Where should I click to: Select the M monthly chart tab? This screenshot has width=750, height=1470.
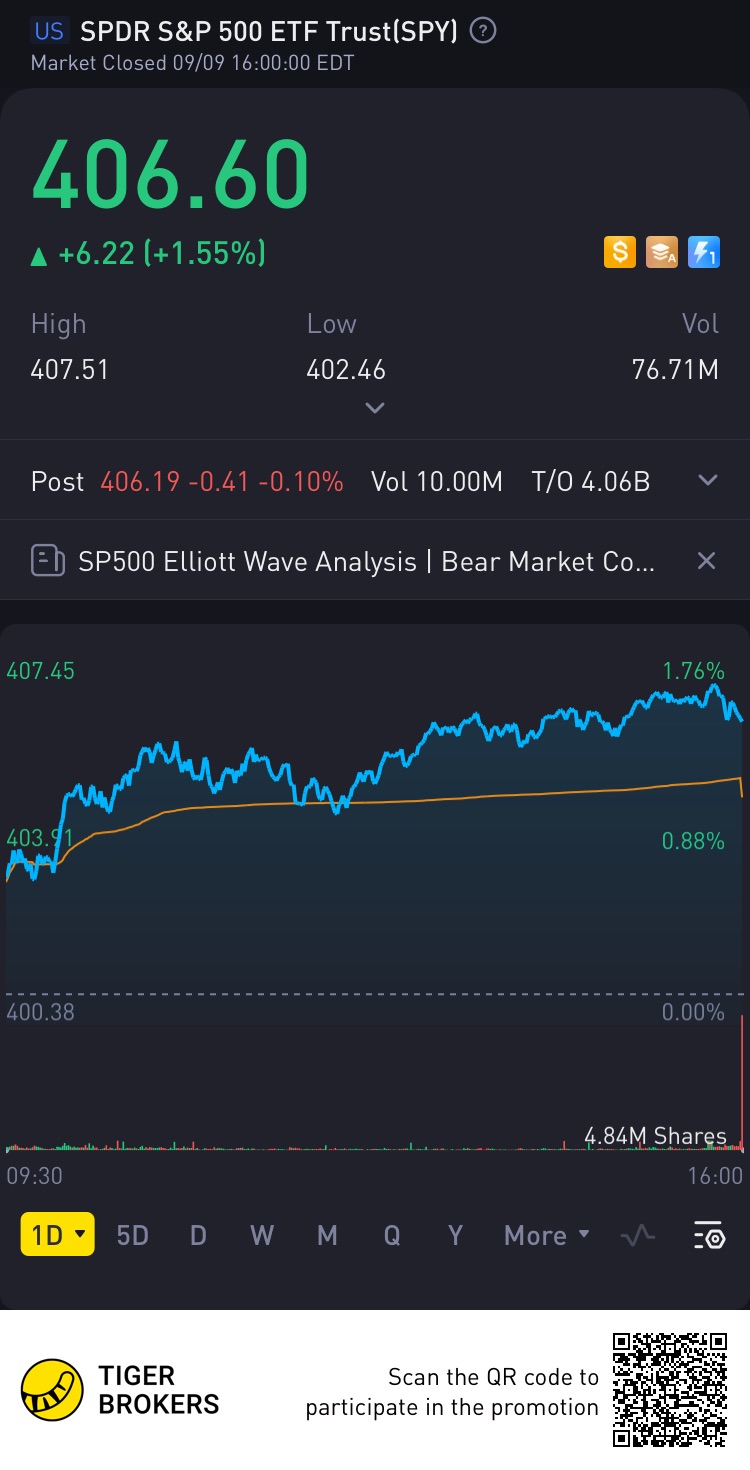[x=327, y=1236]
